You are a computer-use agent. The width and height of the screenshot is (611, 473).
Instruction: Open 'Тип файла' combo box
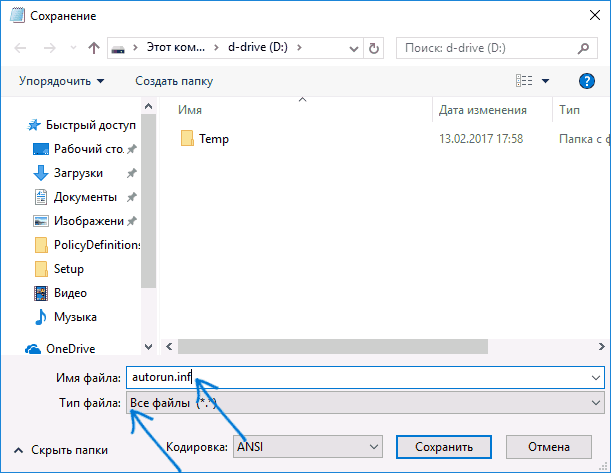(x=365, y=402)
